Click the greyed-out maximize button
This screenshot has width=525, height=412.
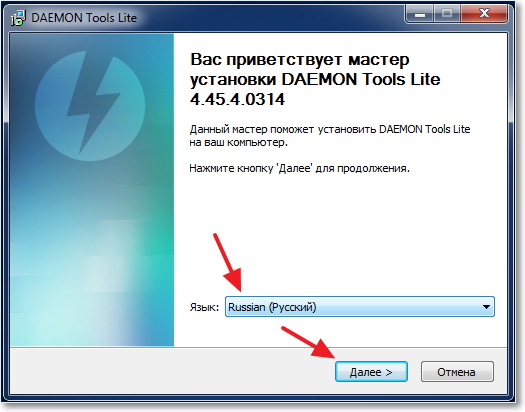pyautogui.click(x=447, y=14)
